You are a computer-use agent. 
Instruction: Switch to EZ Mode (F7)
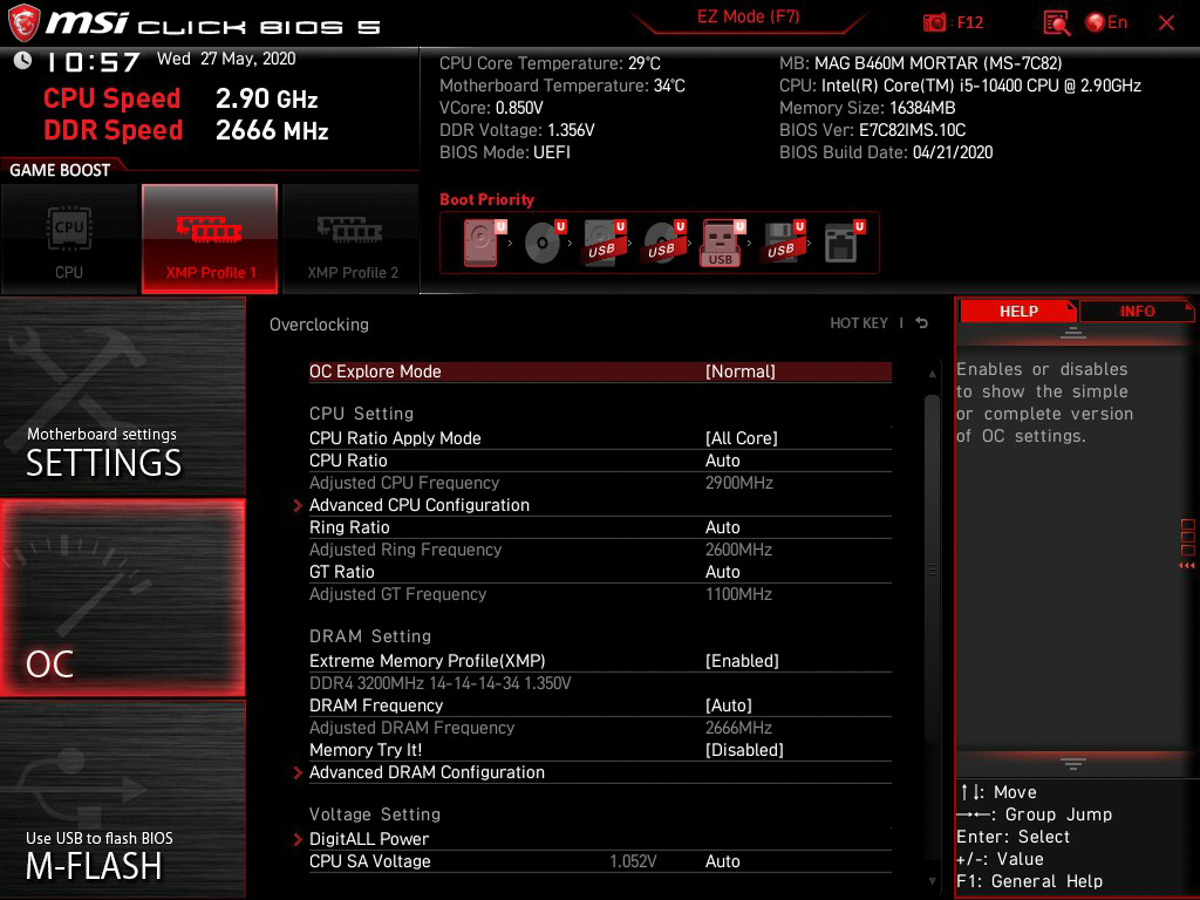pos(748,17)
